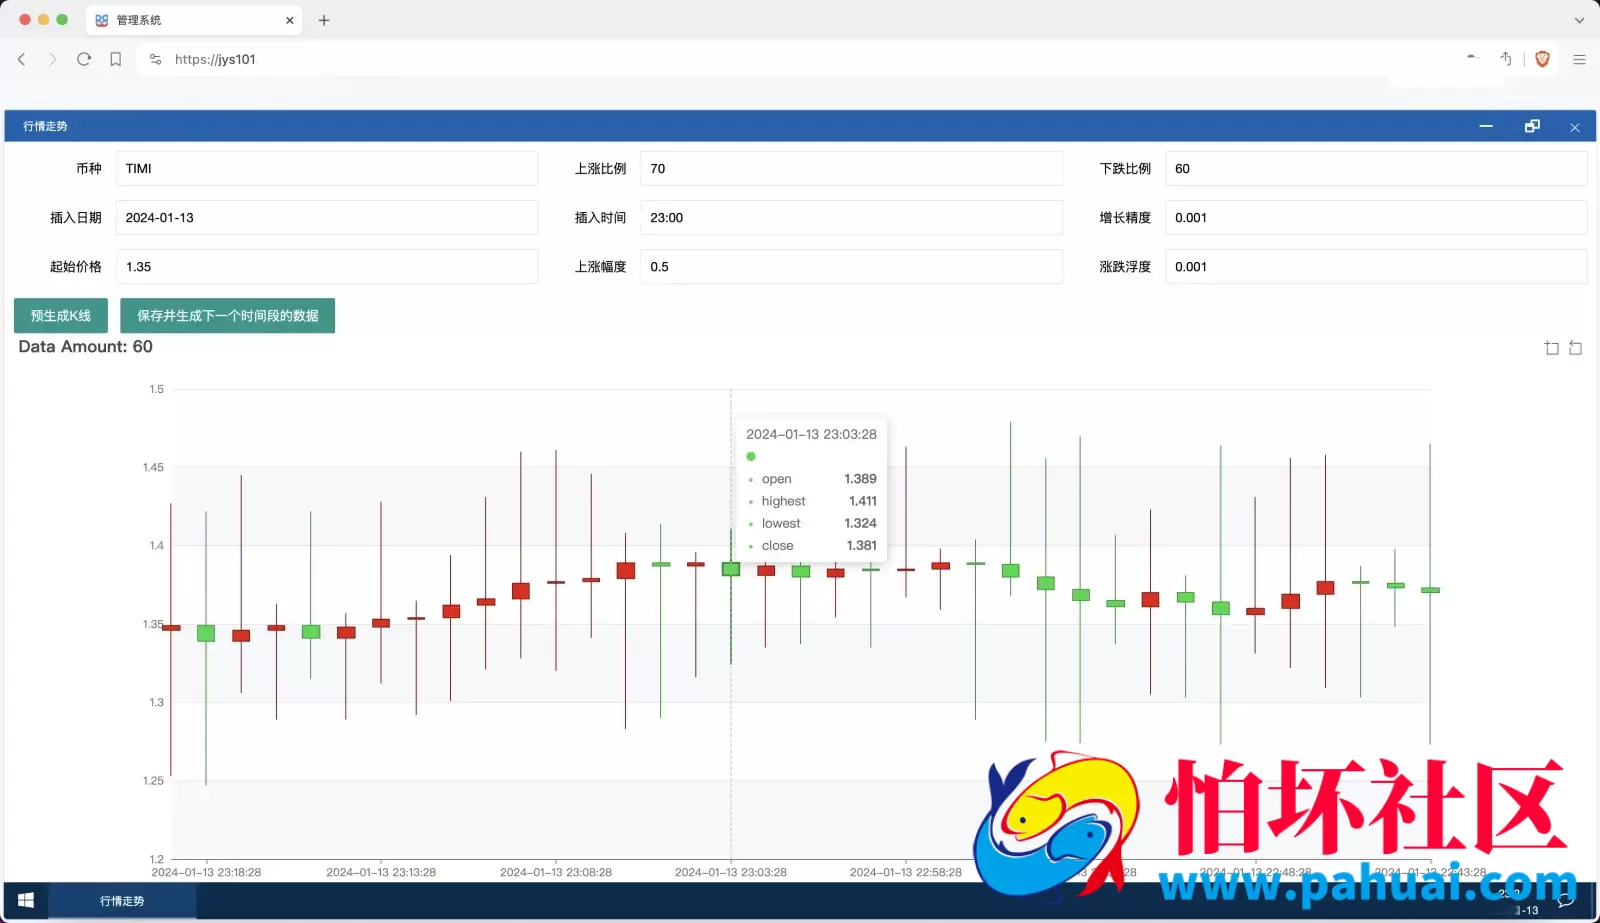Select the 管理系统 browser tab
The height and width of the screenshot is (923, 1600).
194,20
